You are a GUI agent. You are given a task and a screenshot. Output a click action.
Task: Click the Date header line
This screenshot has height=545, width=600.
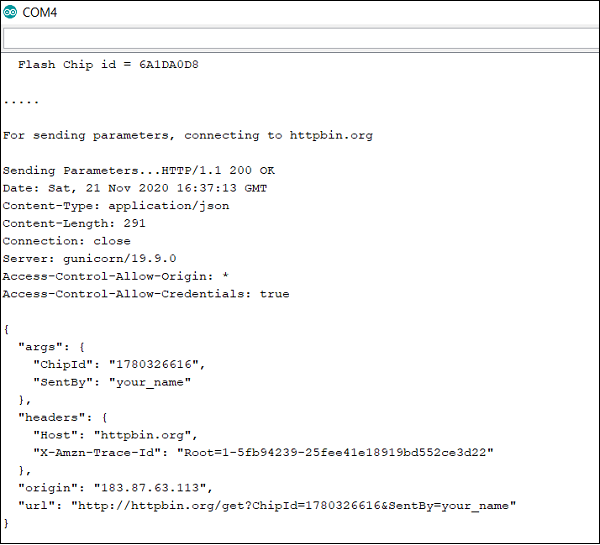pyautogui.click(x=135, y=188)
